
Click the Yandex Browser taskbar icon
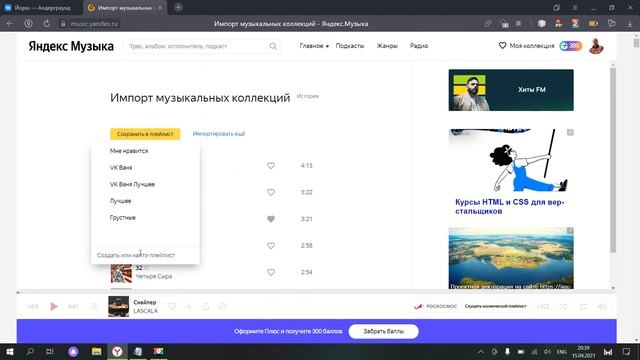point(117,351)
